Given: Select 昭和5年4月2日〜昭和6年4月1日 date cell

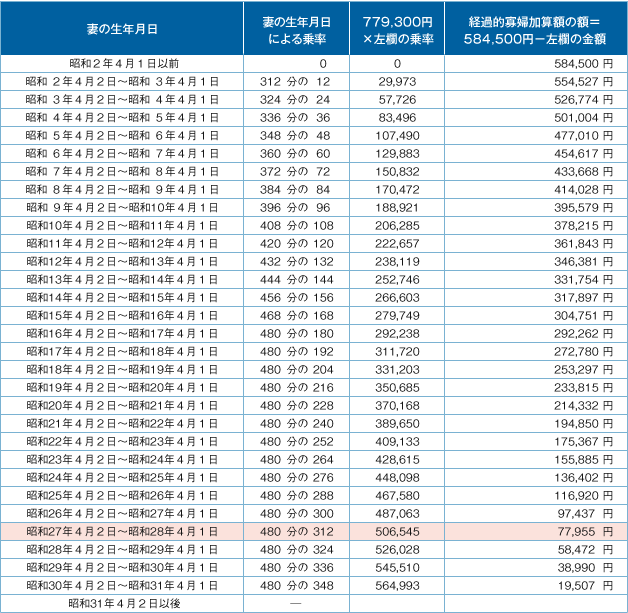Looking at the screenshot, I should (x=122, y=136).
